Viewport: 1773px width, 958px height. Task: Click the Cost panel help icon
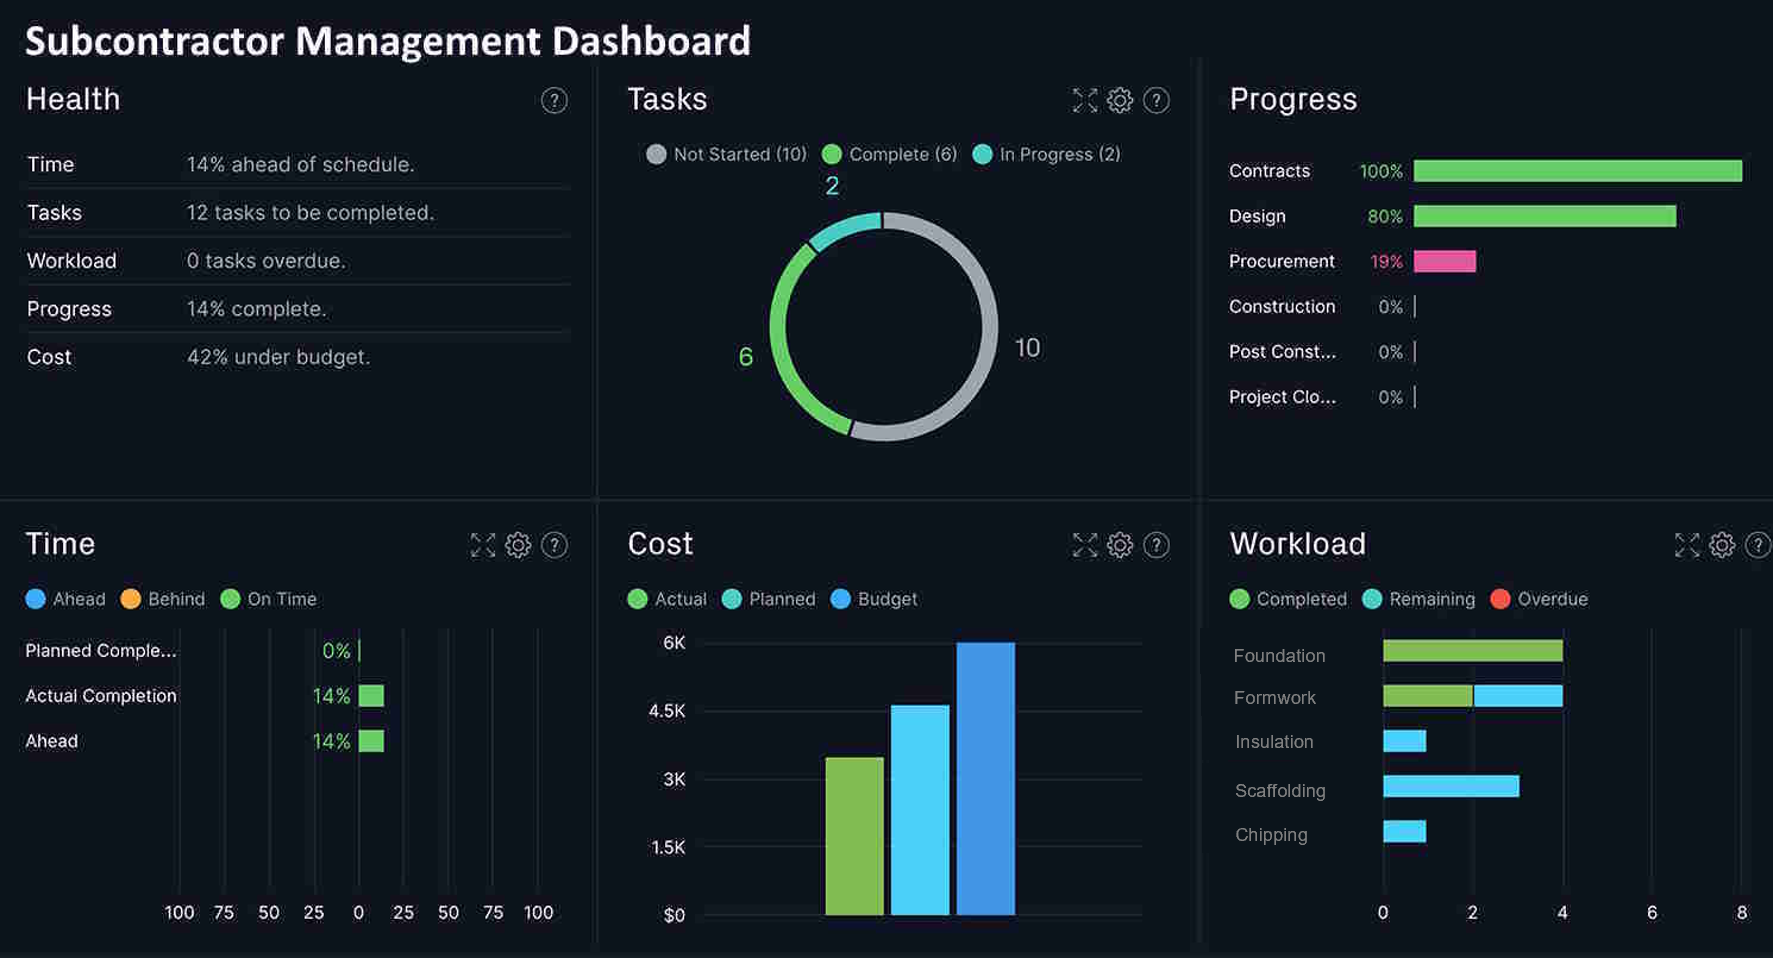[1156, 545]
